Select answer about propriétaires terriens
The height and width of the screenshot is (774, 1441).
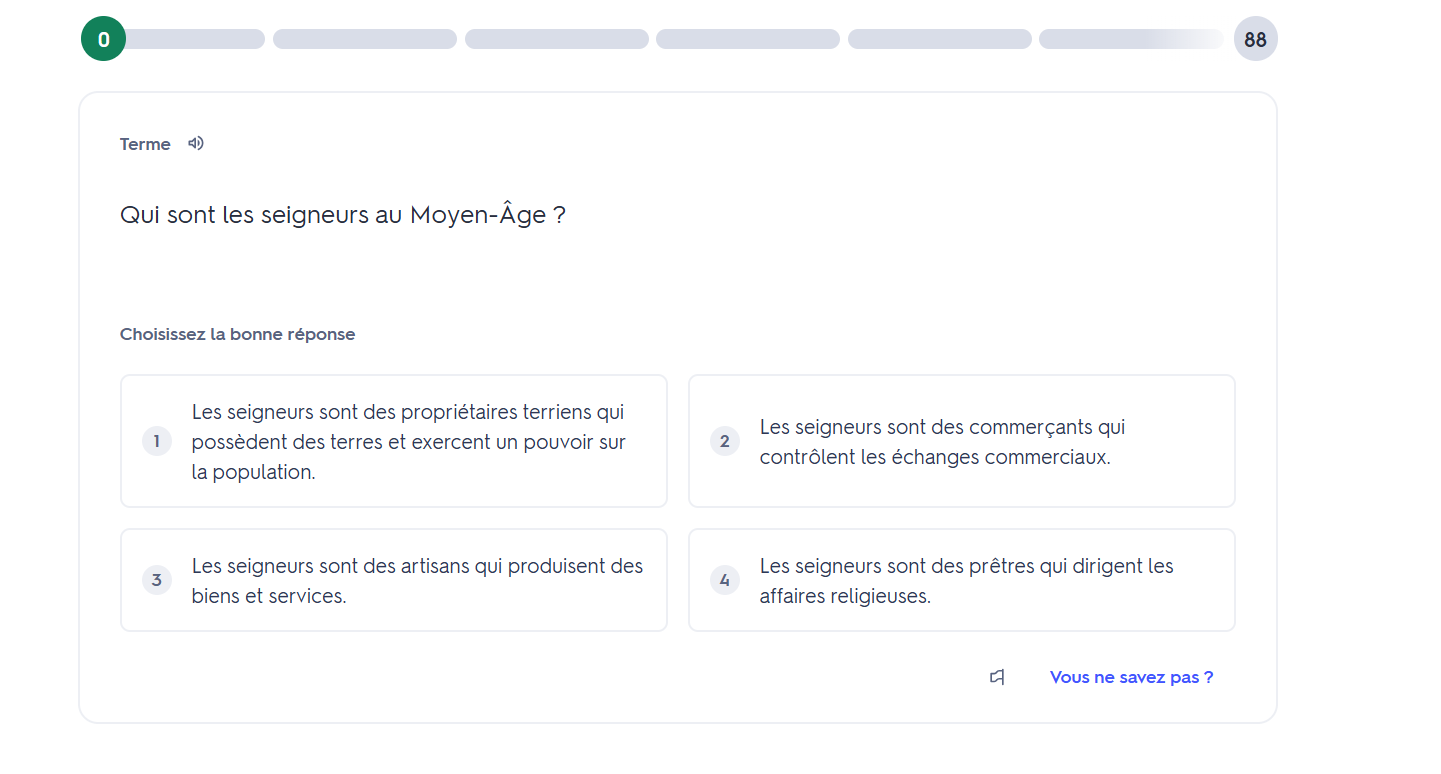tap(408, 441)
